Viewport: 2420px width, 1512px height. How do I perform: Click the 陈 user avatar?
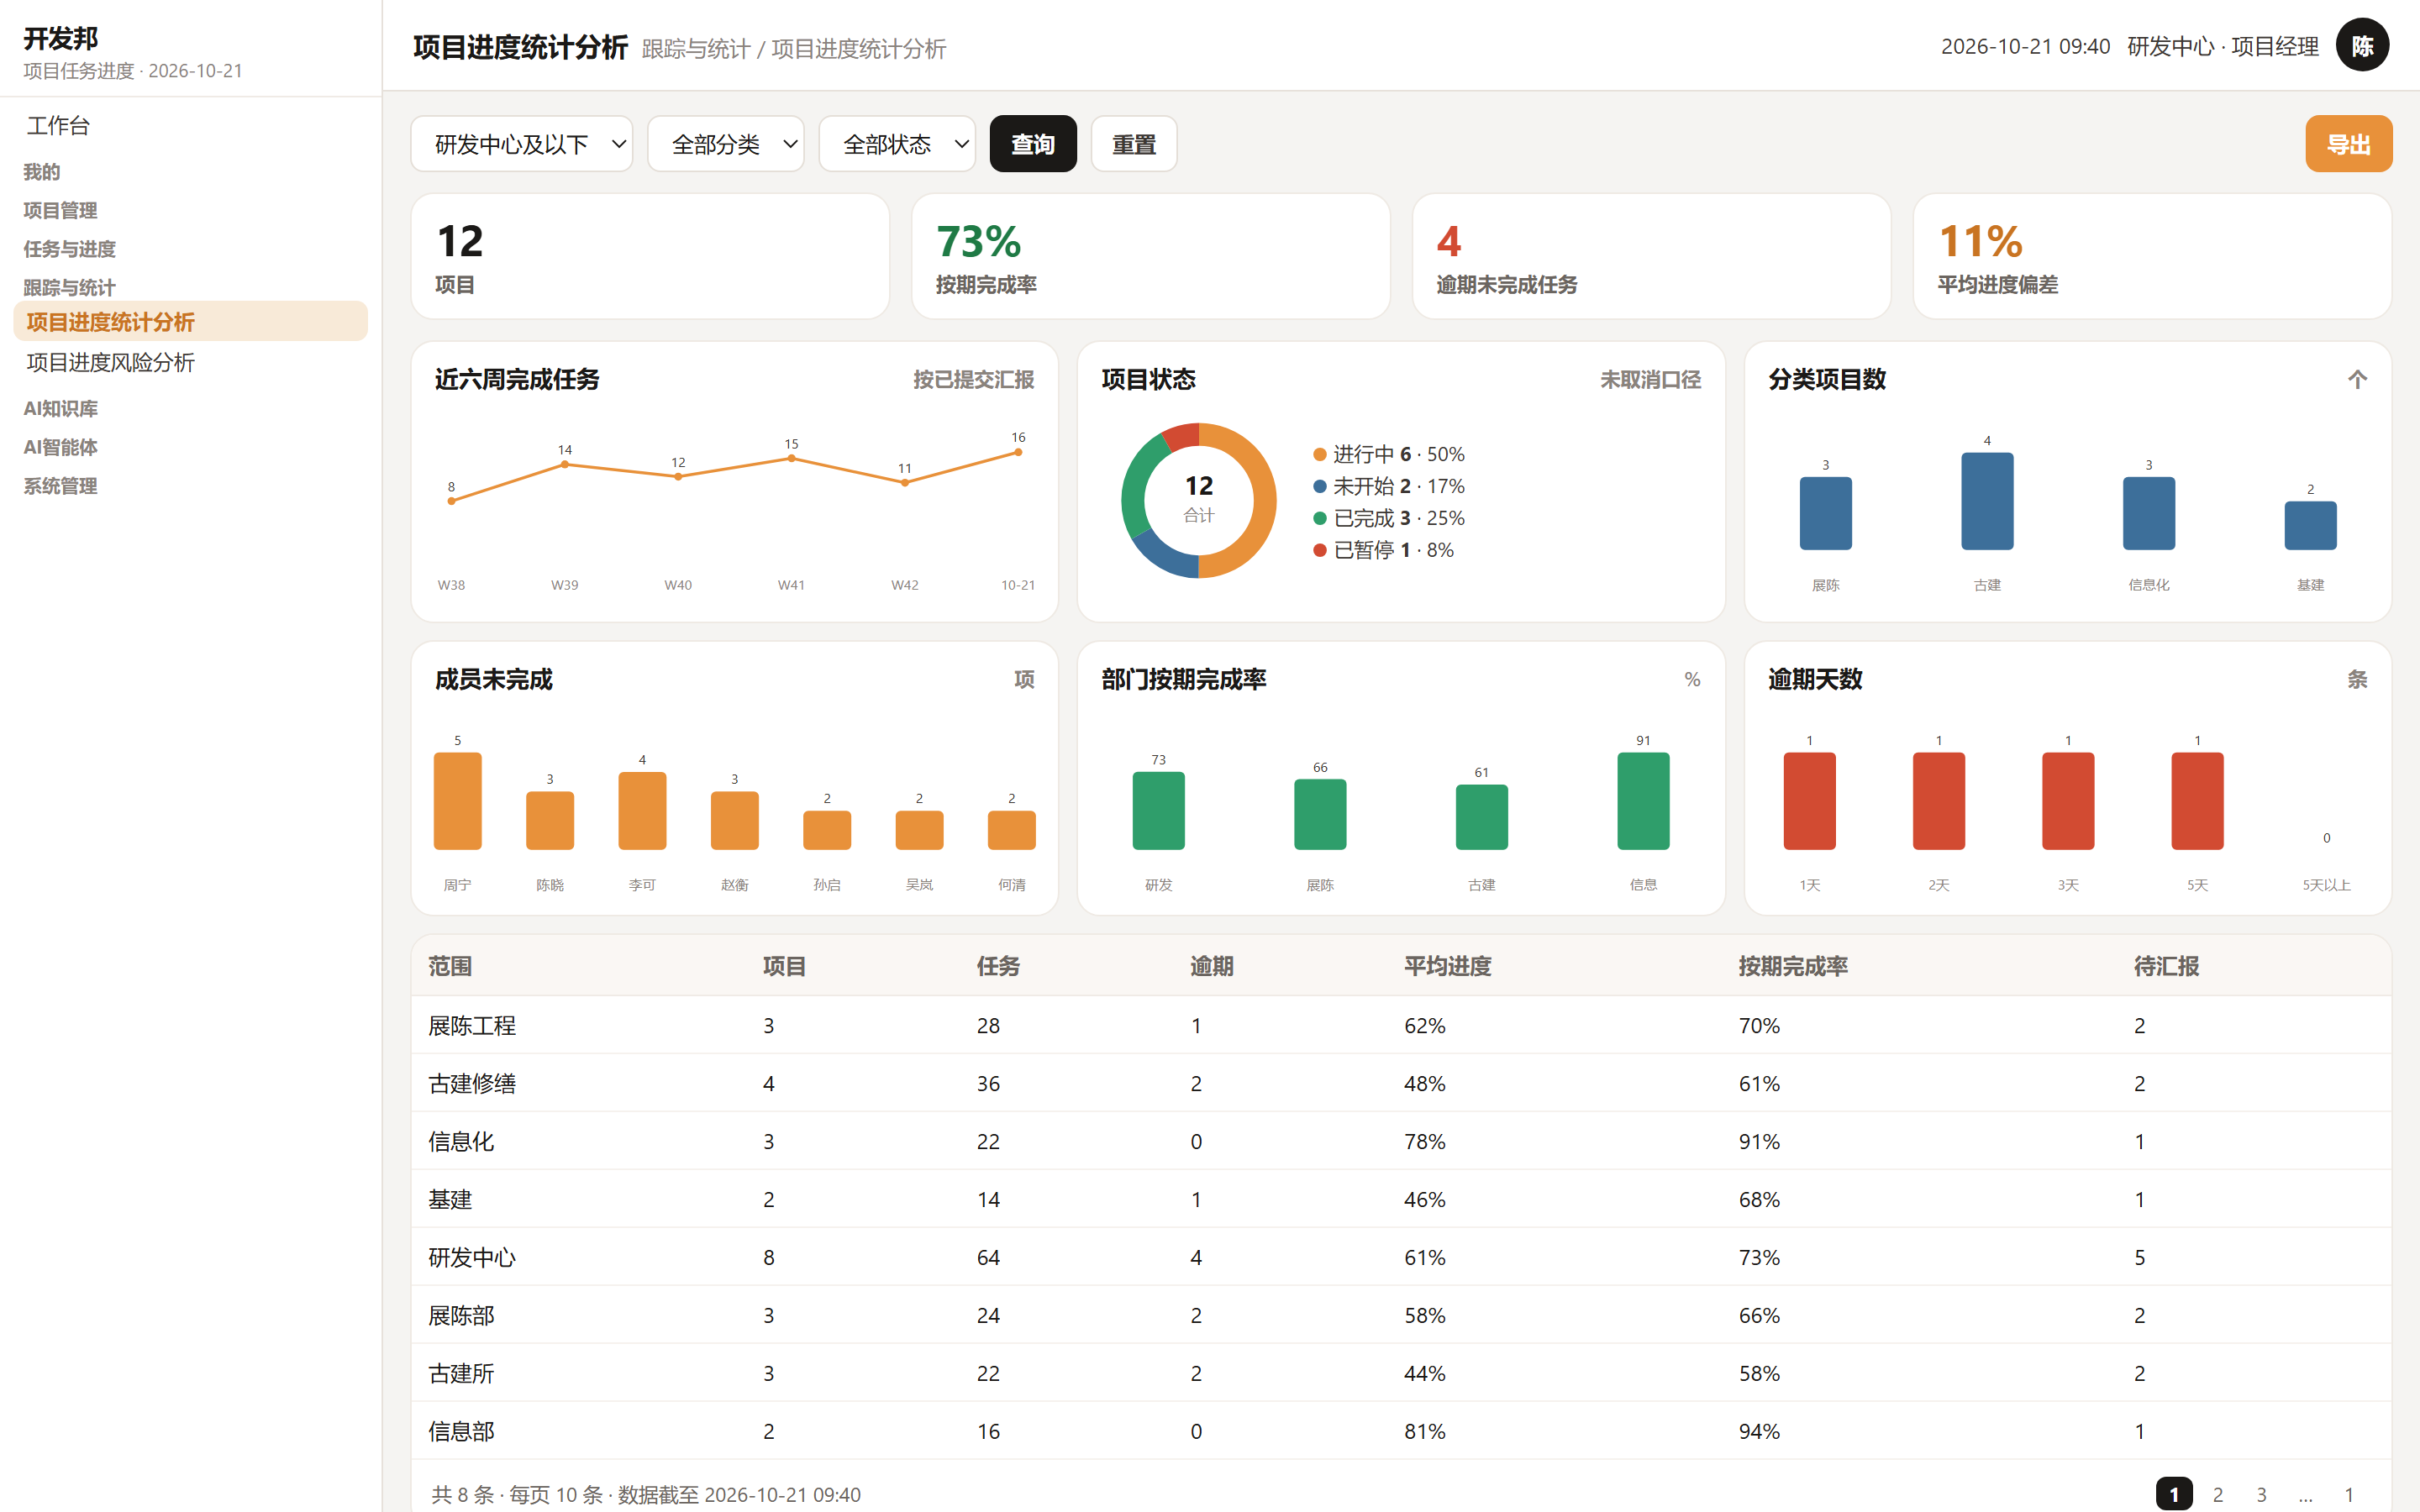[2362, 46]
